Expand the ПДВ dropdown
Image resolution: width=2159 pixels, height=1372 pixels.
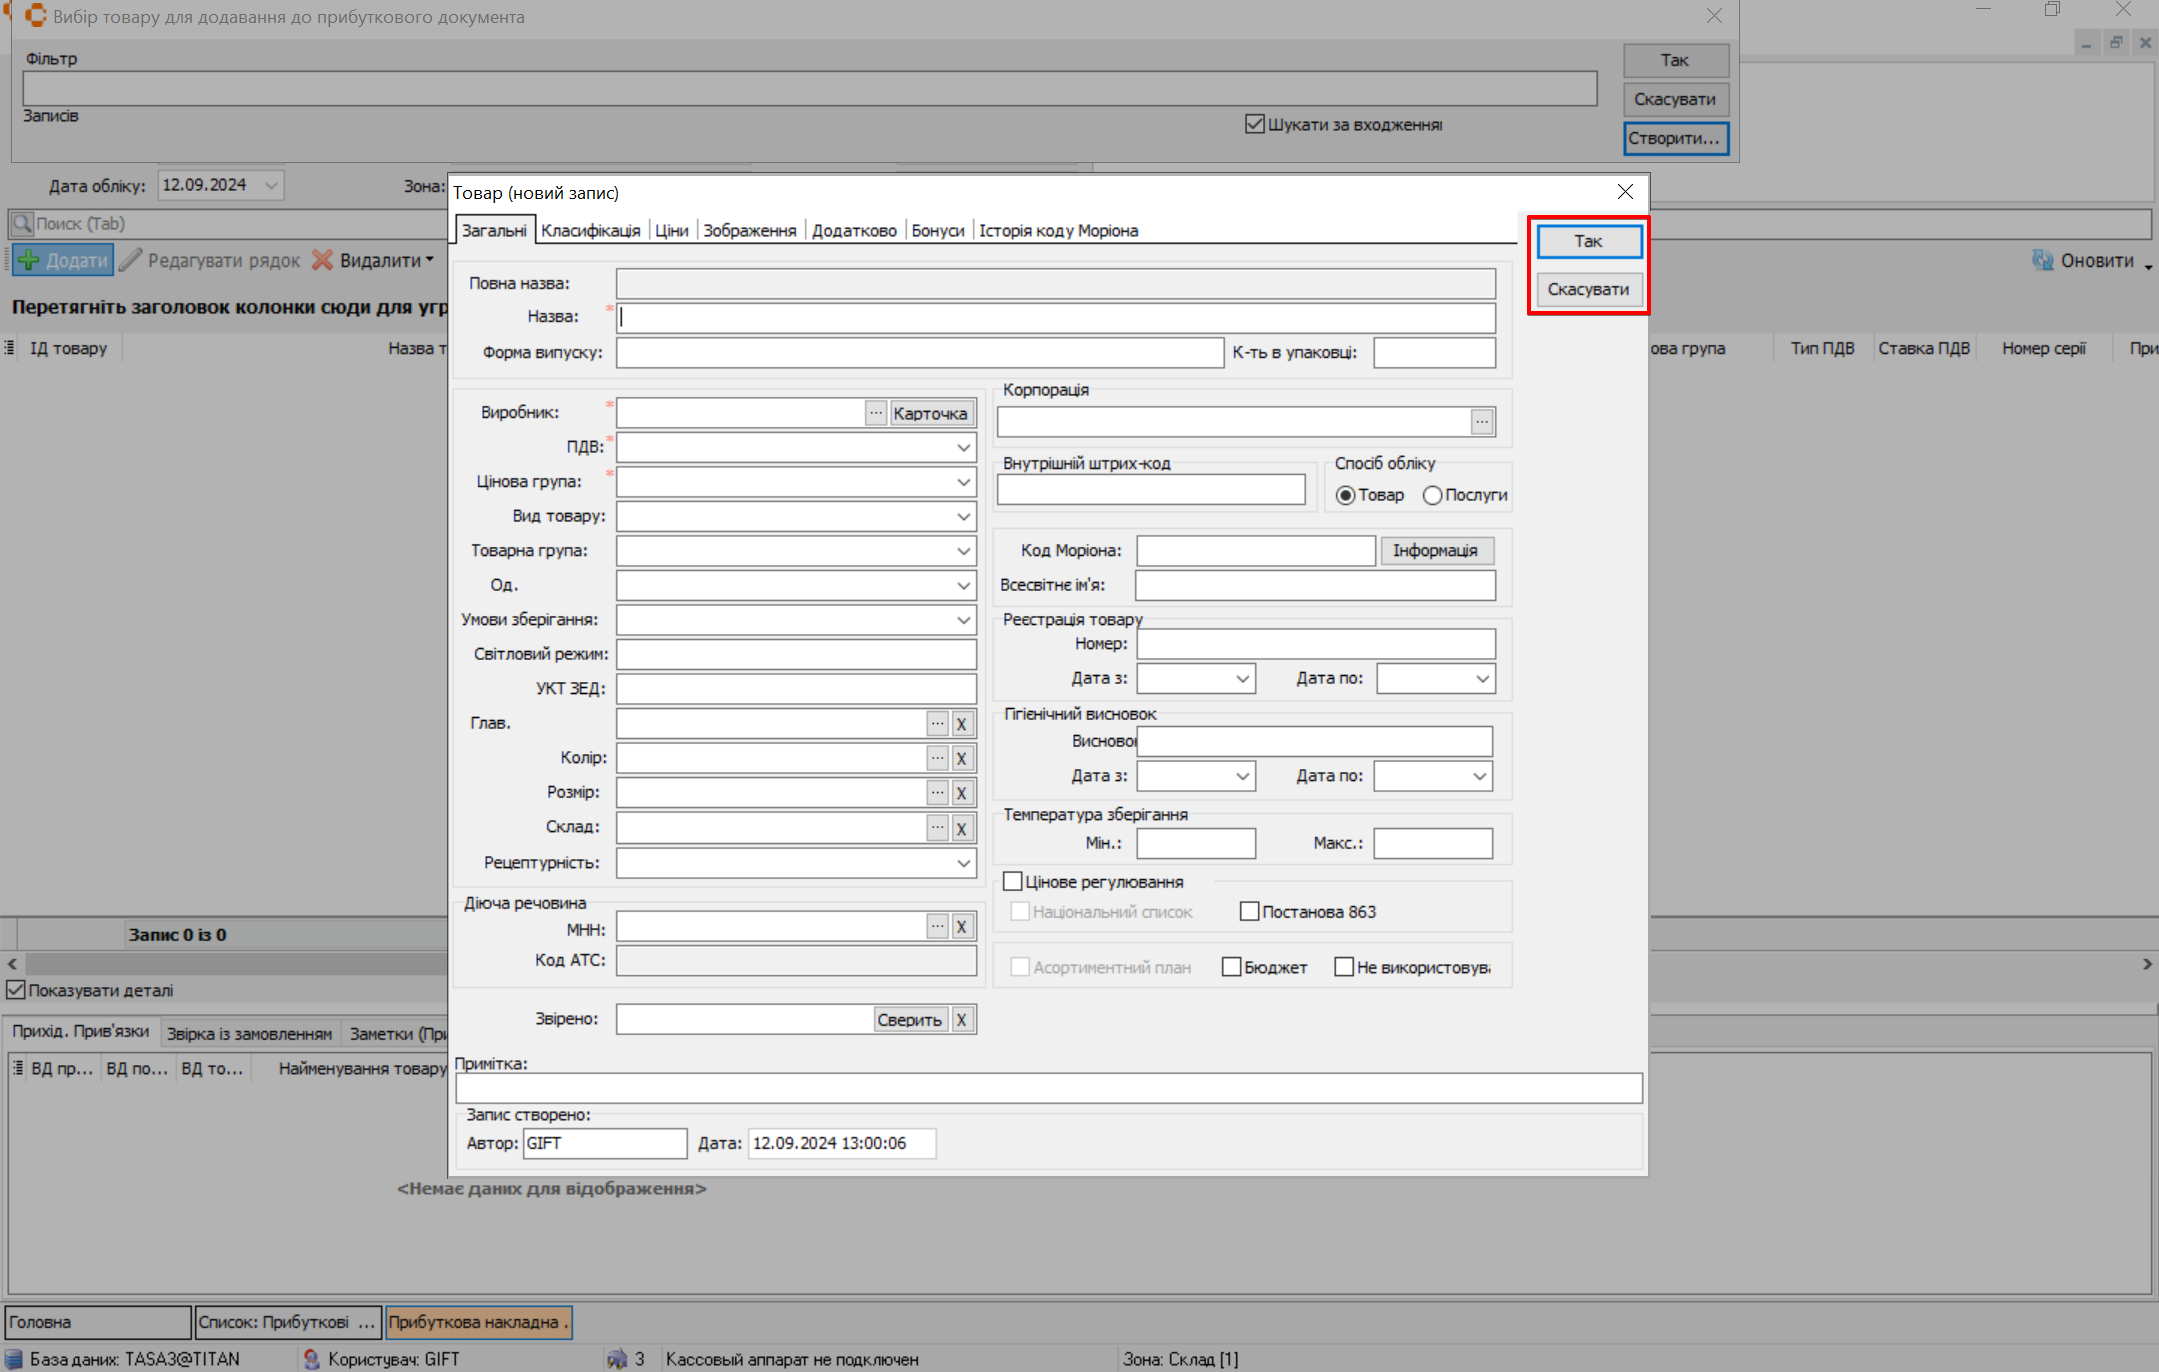963,448
